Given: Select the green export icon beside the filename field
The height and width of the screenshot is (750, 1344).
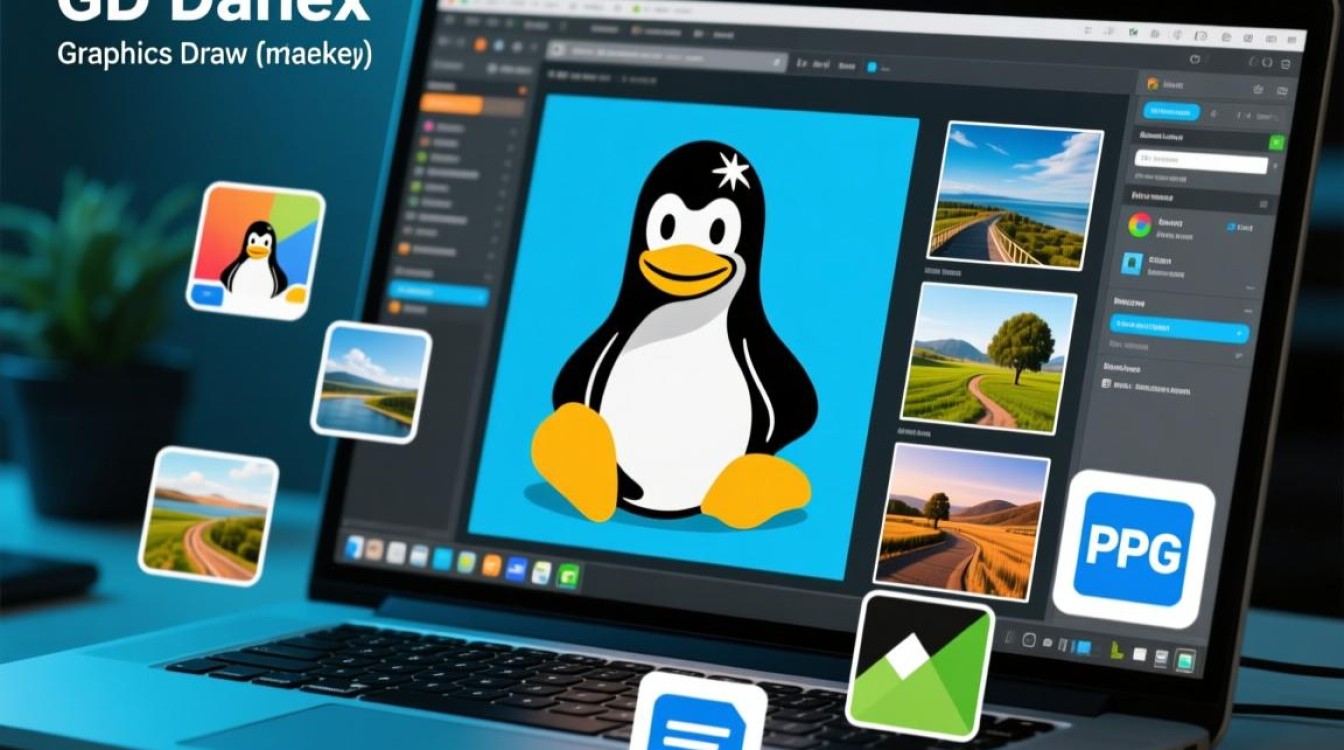Looking at the screenshot, I should (x=1276, y=142).
